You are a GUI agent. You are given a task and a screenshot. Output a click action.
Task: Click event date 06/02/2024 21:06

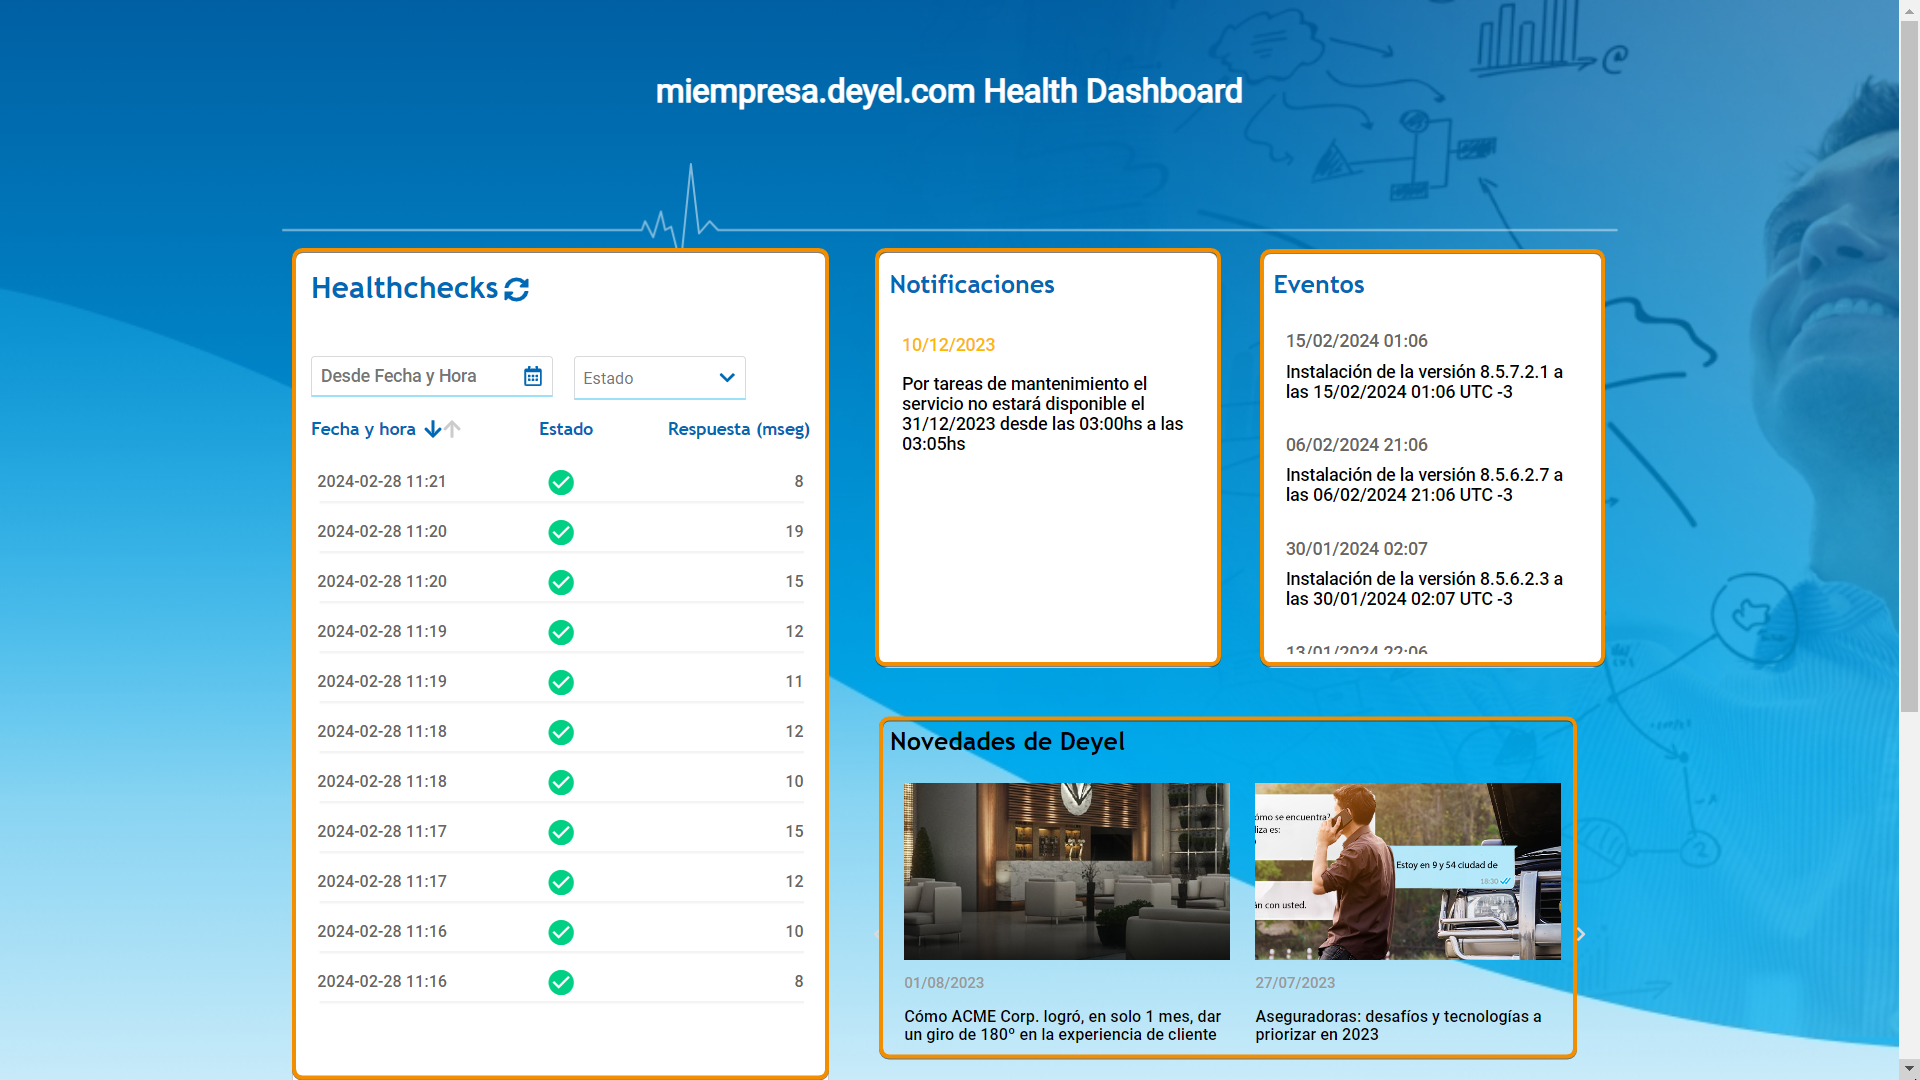(x=1357, y=445)
